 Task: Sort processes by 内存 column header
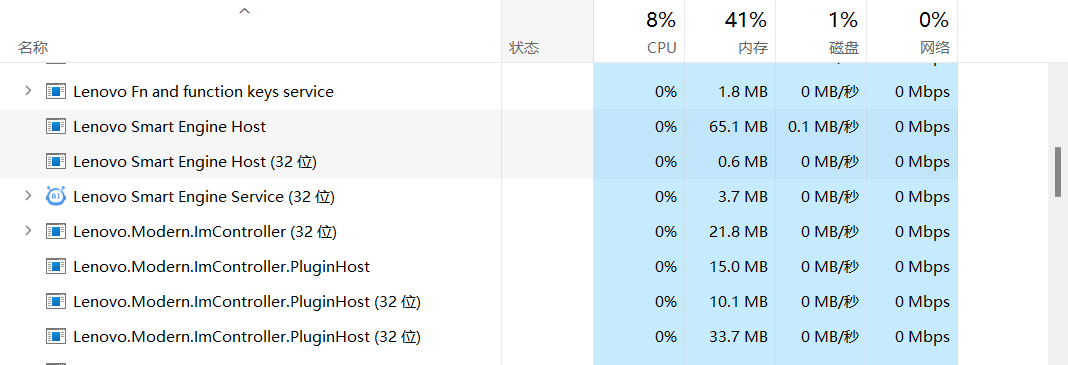(x=730, y=31)
